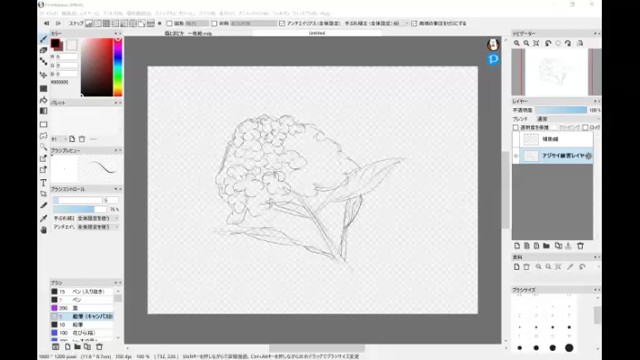640x360 pixels.
Task: Select the Eyedropper tool
Action: point(43,218)
